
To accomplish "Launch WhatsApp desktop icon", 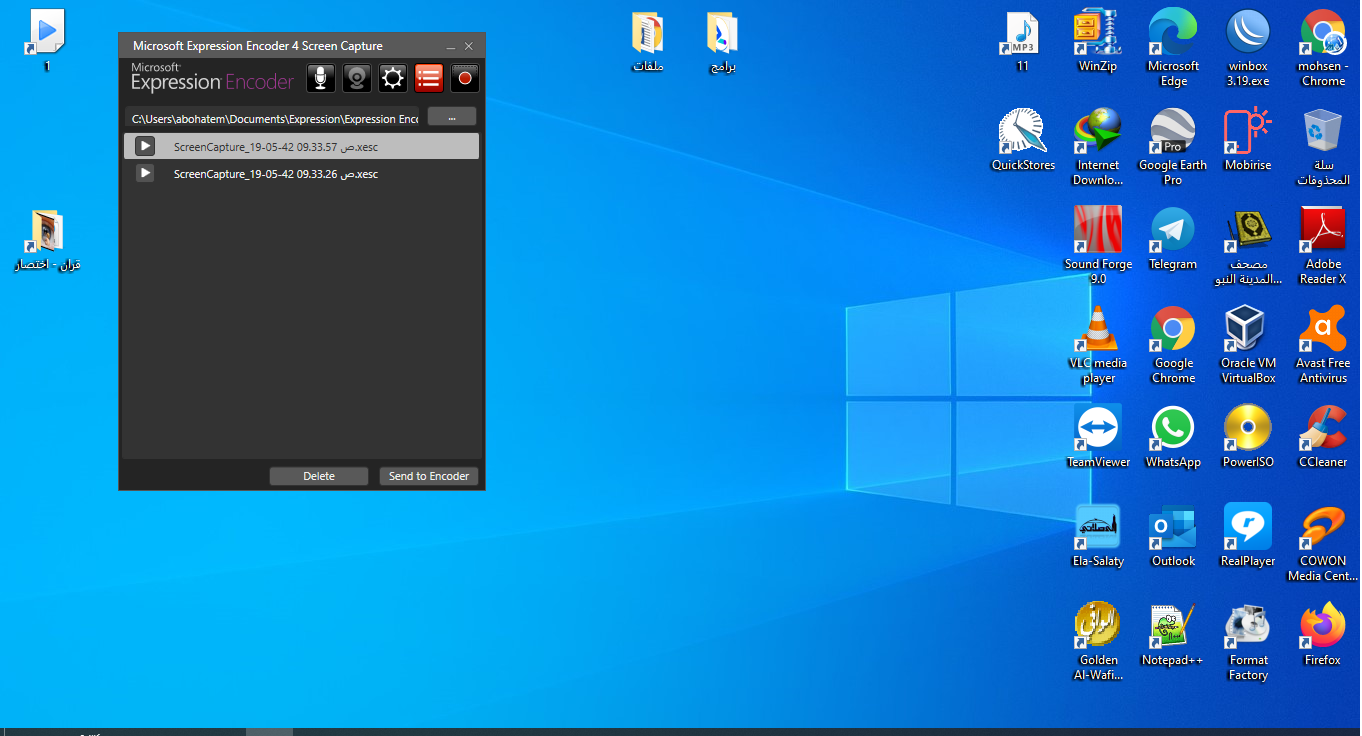I will coord(1173,436).
